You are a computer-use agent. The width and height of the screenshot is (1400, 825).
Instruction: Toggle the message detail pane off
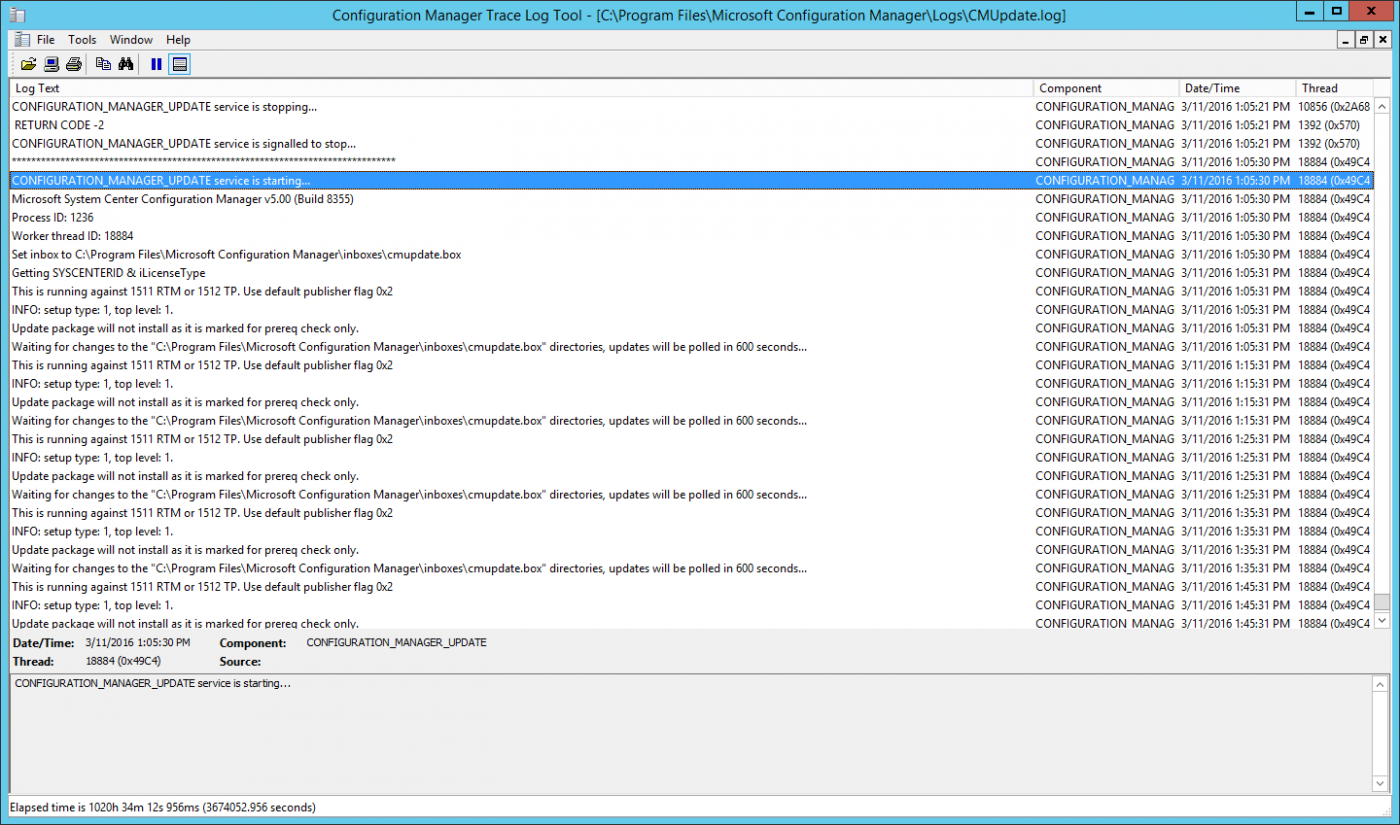pyautogui.click(x=180, y=63)
